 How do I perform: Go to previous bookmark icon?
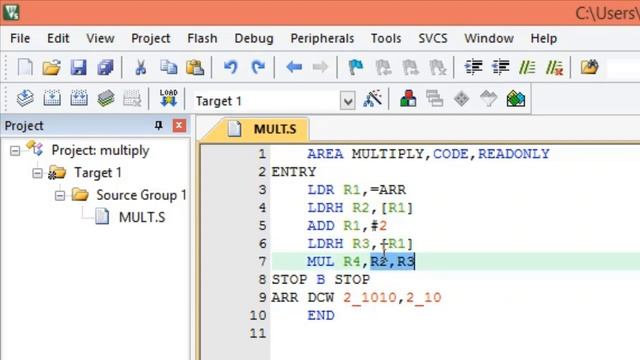[383, 67]
